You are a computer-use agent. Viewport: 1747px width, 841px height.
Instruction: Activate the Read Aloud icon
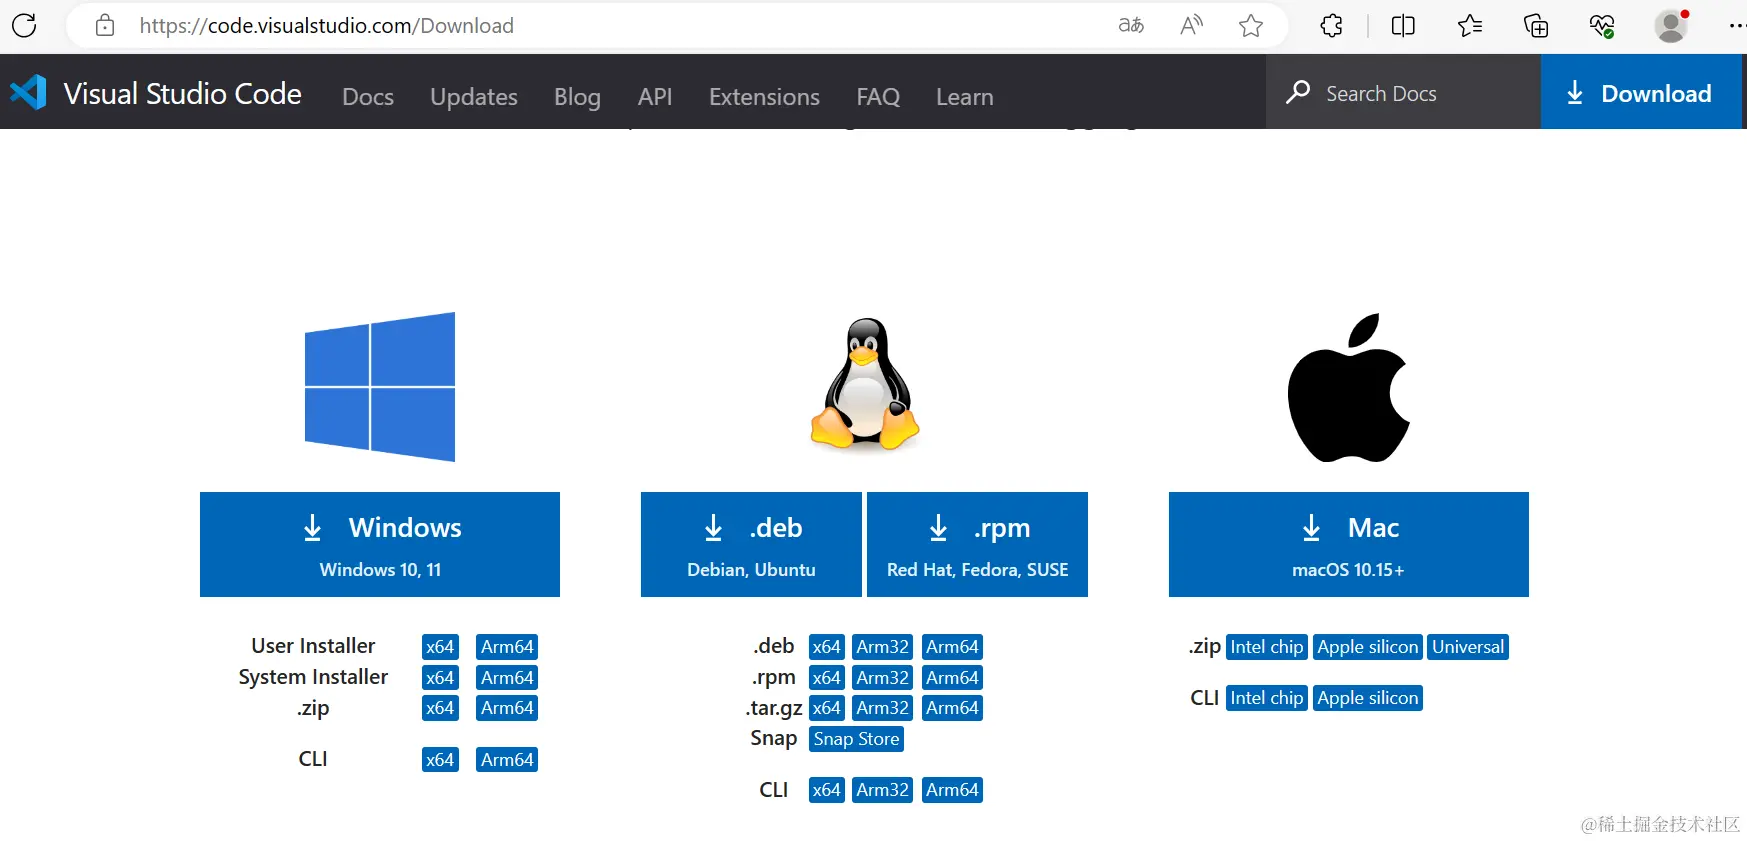point(1191,25)
